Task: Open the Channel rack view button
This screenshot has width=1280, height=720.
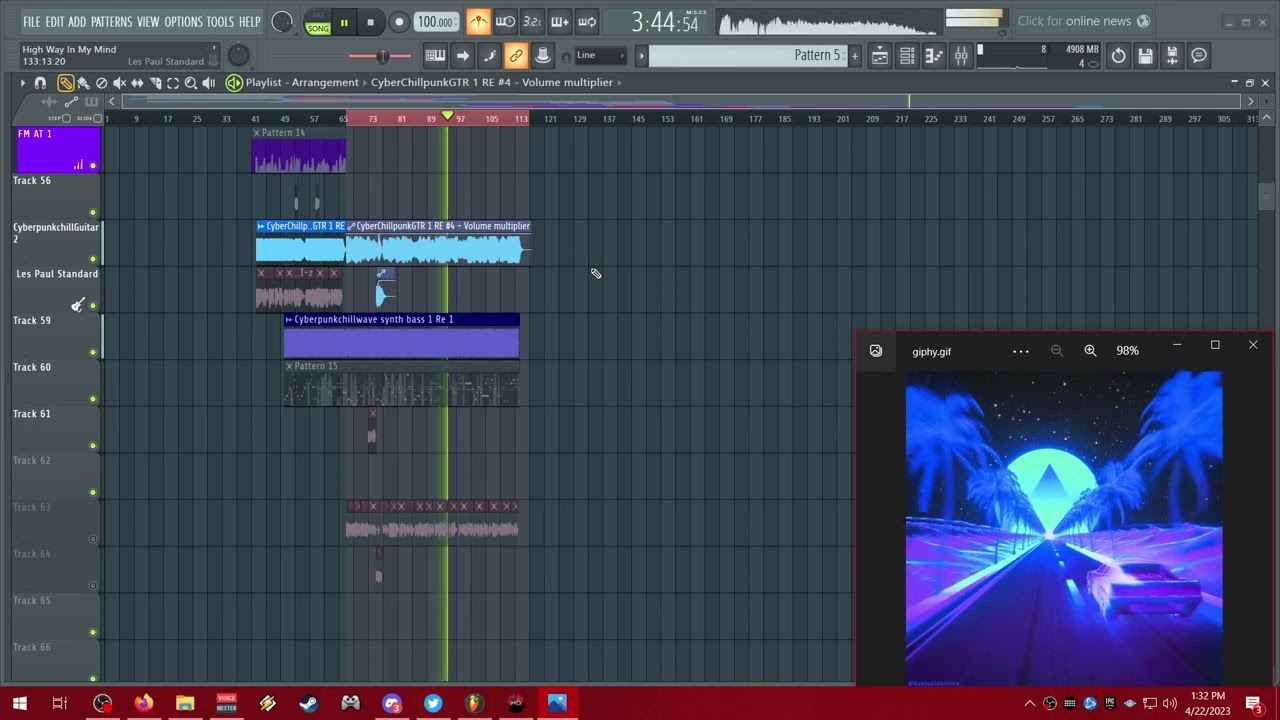Action: tap(907, 55)
